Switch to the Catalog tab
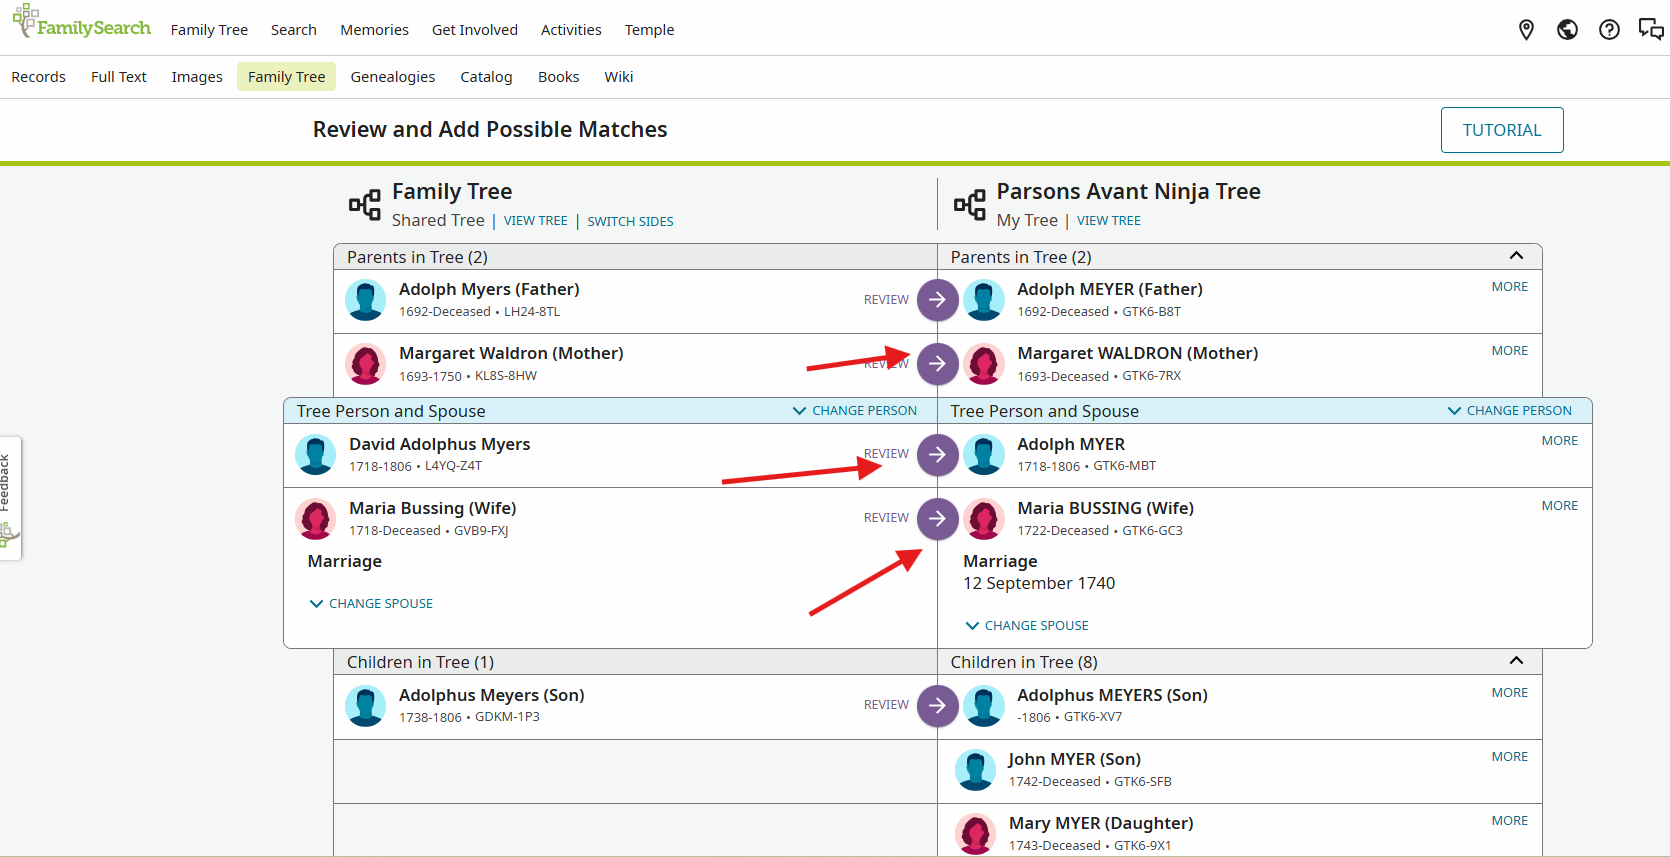The width and height of the screenshot is (1670, 857). click(486, 77)
